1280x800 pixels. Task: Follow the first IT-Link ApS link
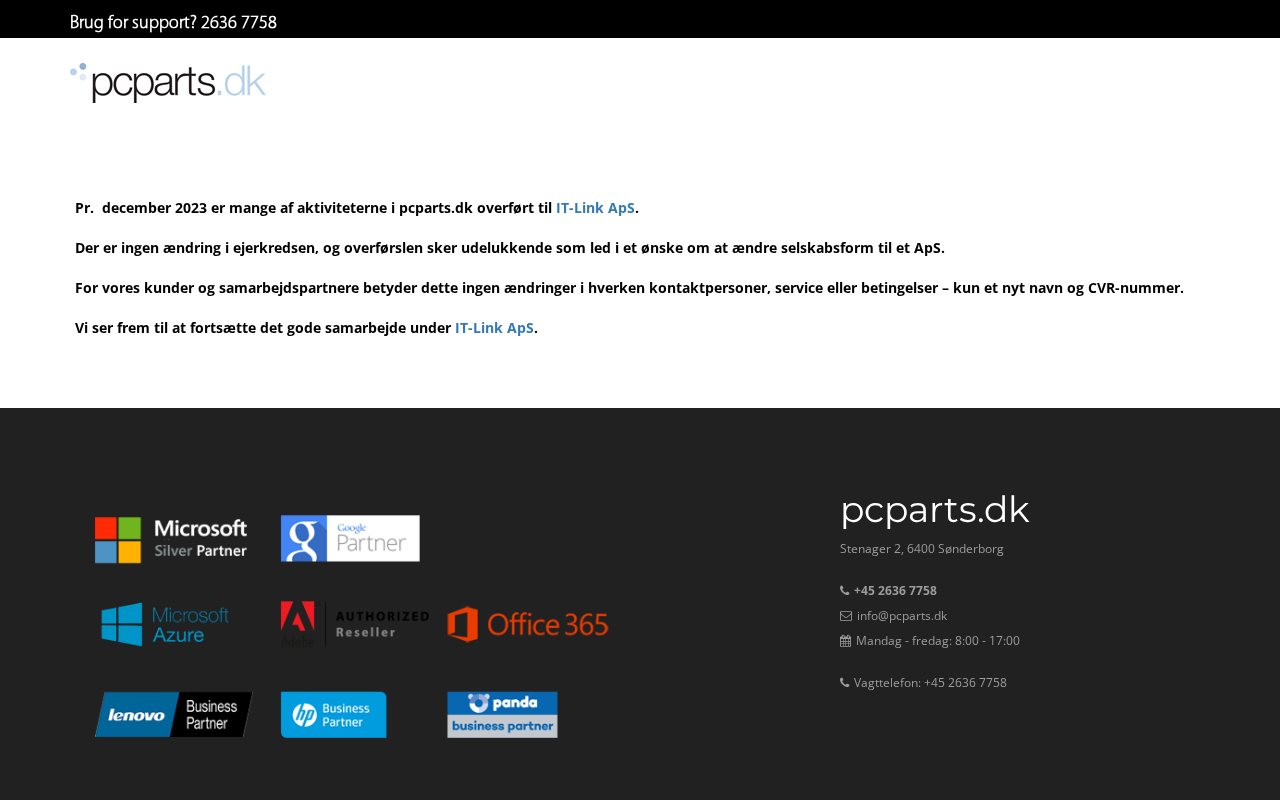coord(595,208)
